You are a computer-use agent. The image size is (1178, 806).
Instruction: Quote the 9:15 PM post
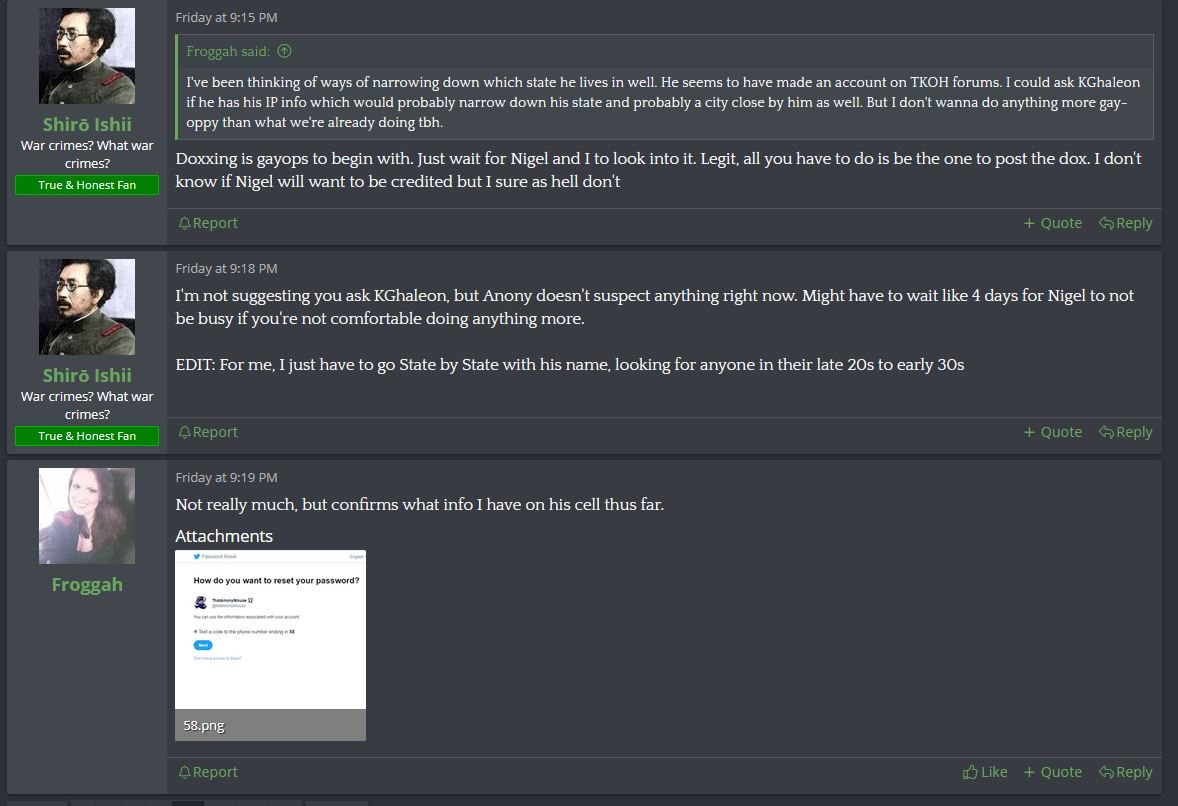click(x=1053, y=223)
